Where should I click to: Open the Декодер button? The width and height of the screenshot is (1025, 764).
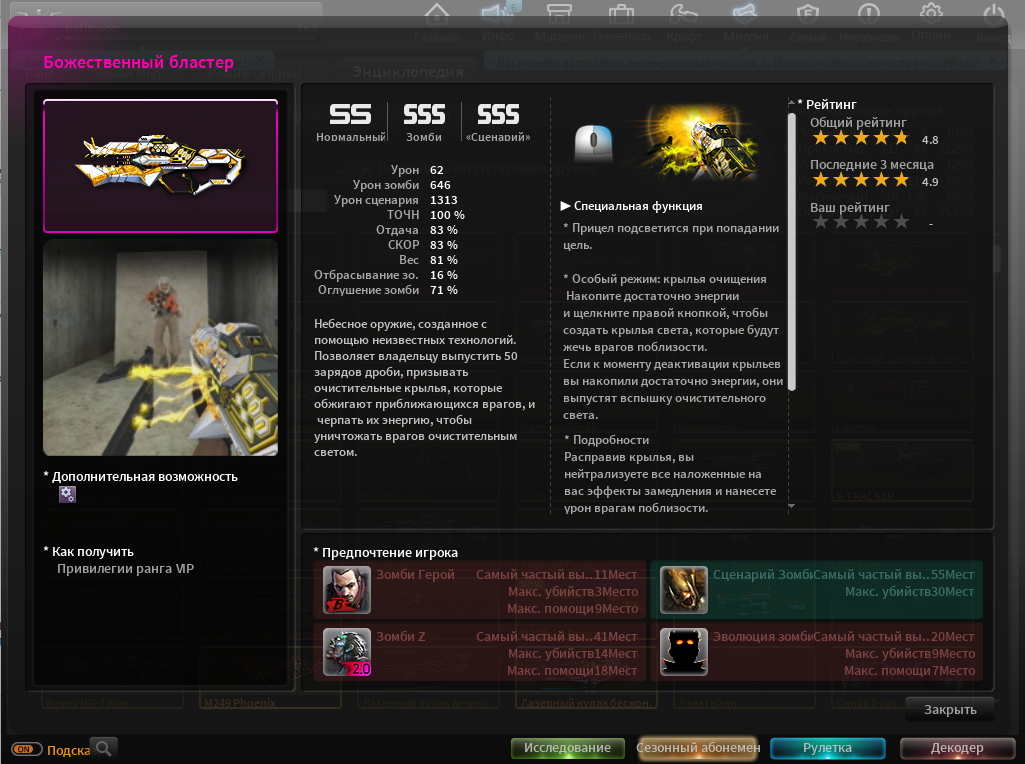[x=957, y=748]
